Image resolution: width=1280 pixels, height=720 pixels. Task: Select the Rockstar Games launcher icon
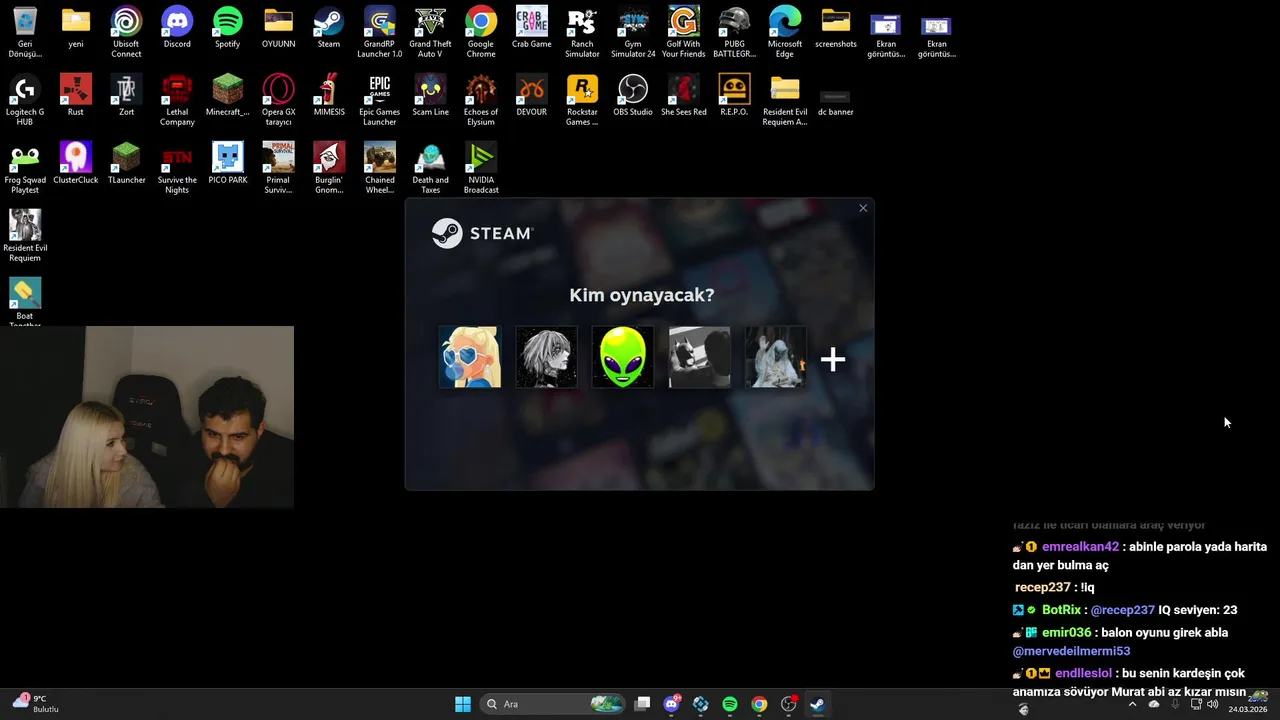[582, 100]
